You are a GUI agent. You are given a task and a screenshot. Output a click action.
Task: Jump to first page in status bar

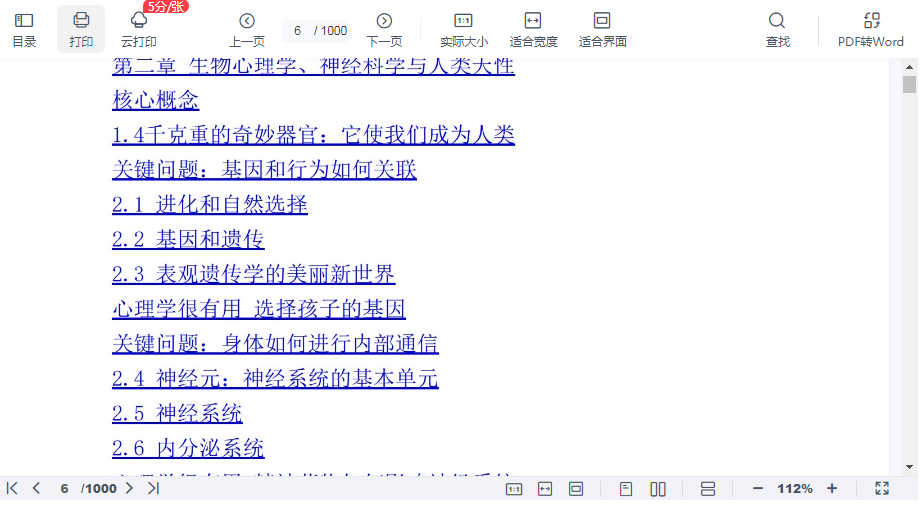tap(13, 488)
